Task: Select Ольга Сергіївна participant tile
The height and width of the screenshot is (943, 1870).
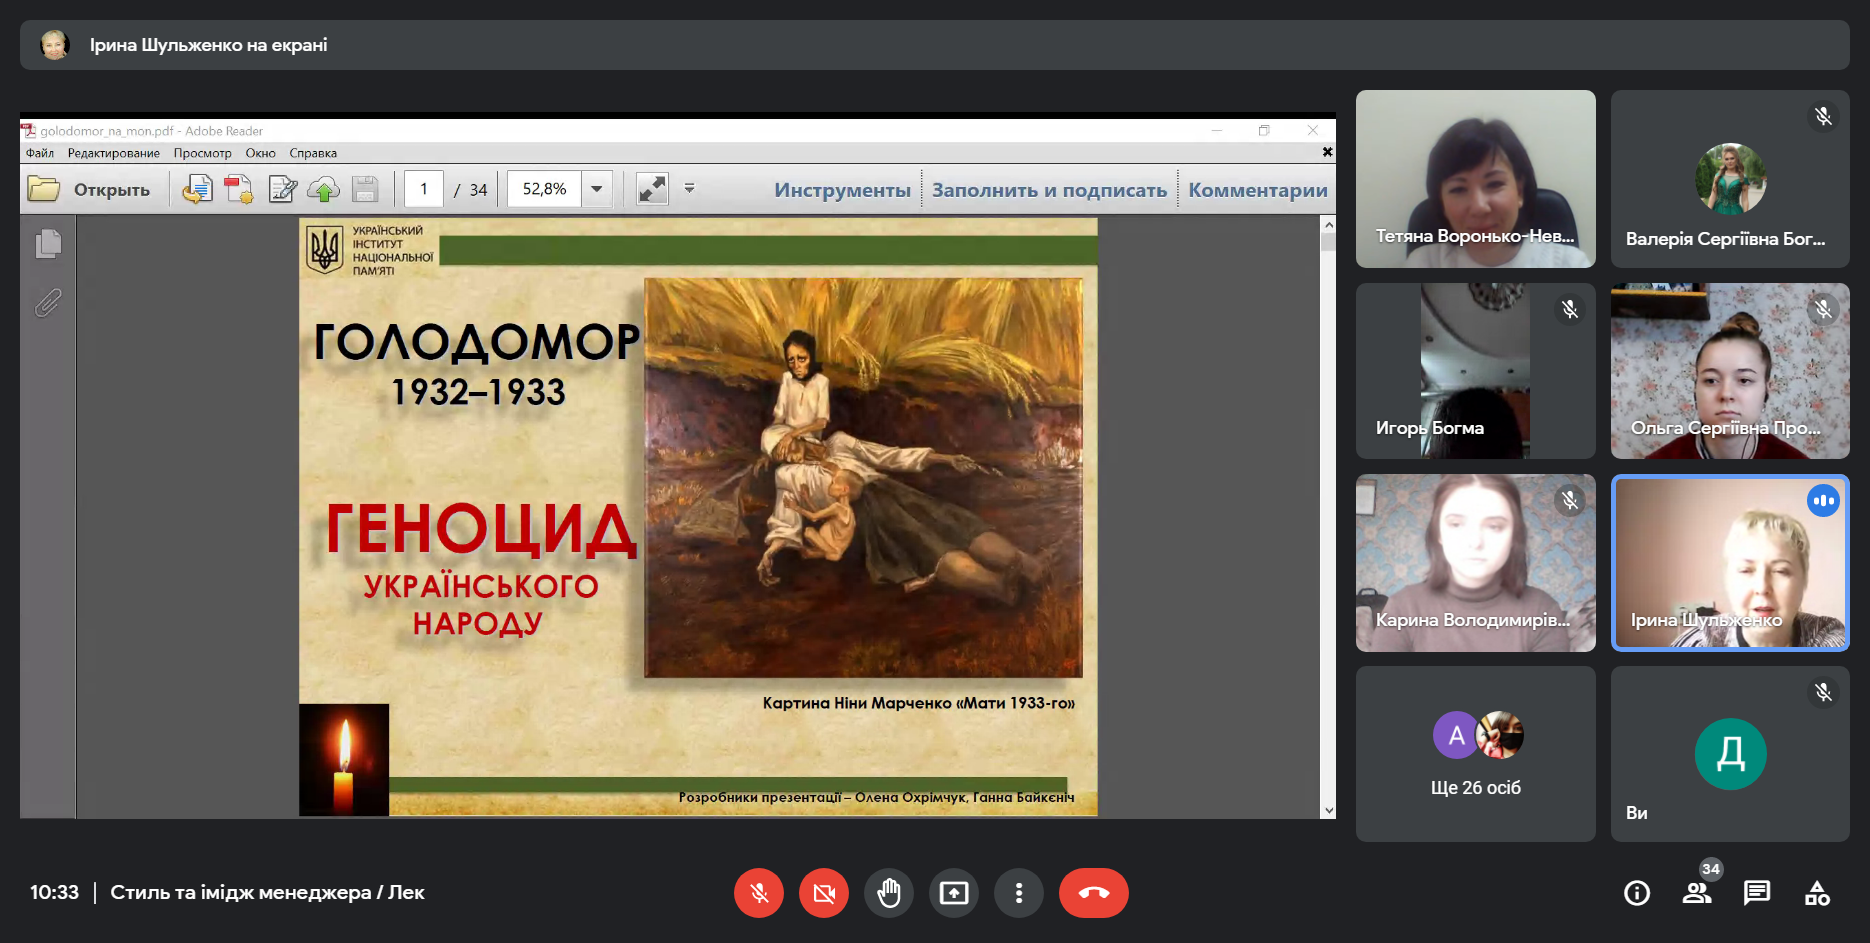Action: coord(1730,371)
